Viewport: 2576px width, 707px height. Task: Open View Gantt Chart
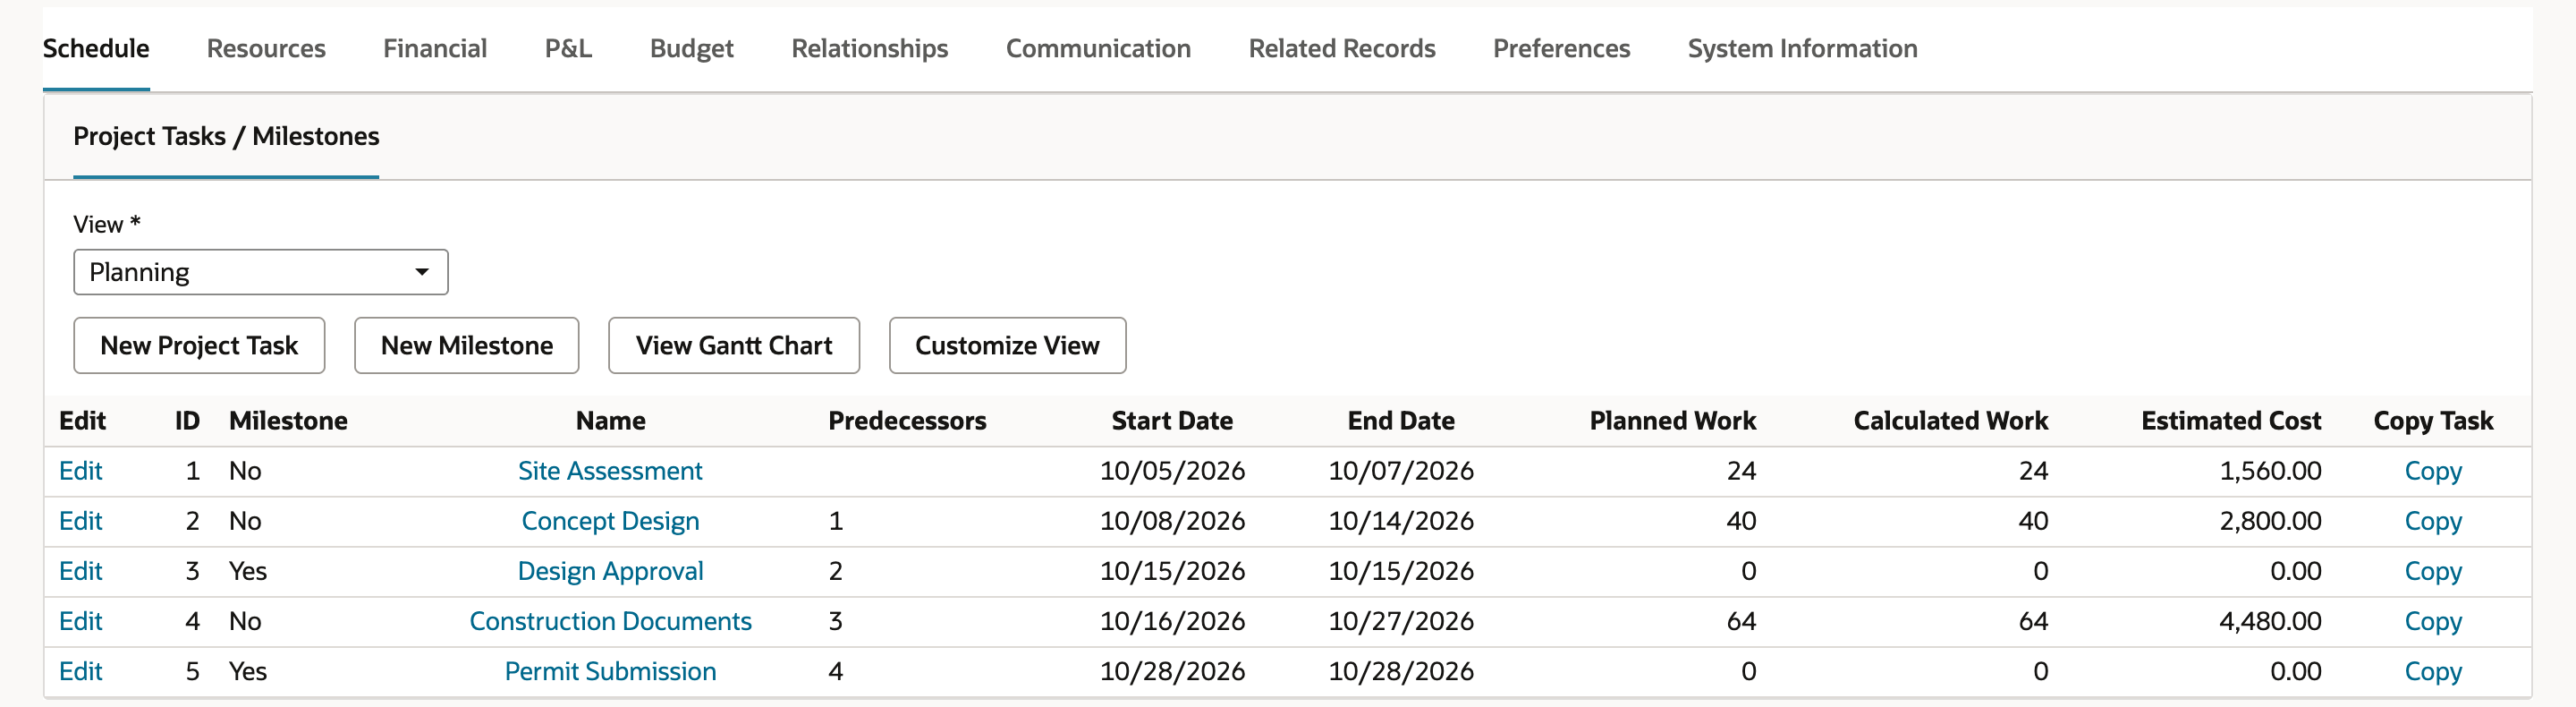734,345
